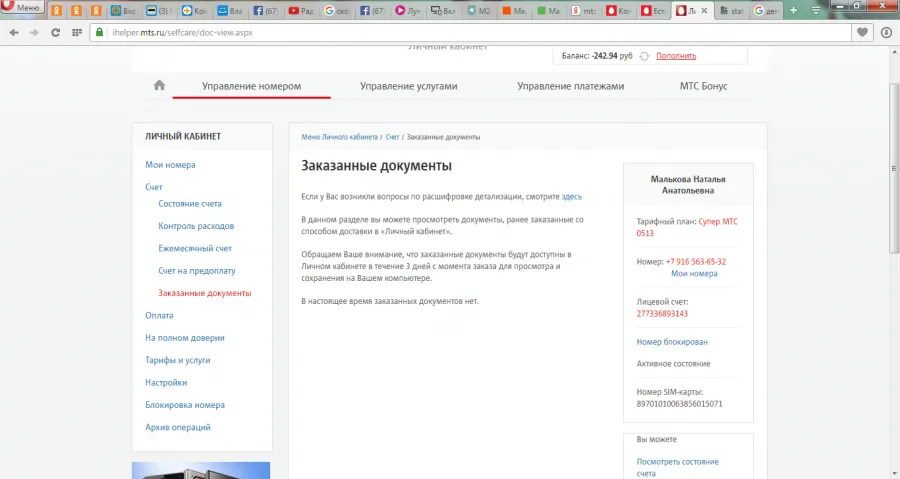Open Speed Dial grid icon
900x479 pixels.
[77, 33]
